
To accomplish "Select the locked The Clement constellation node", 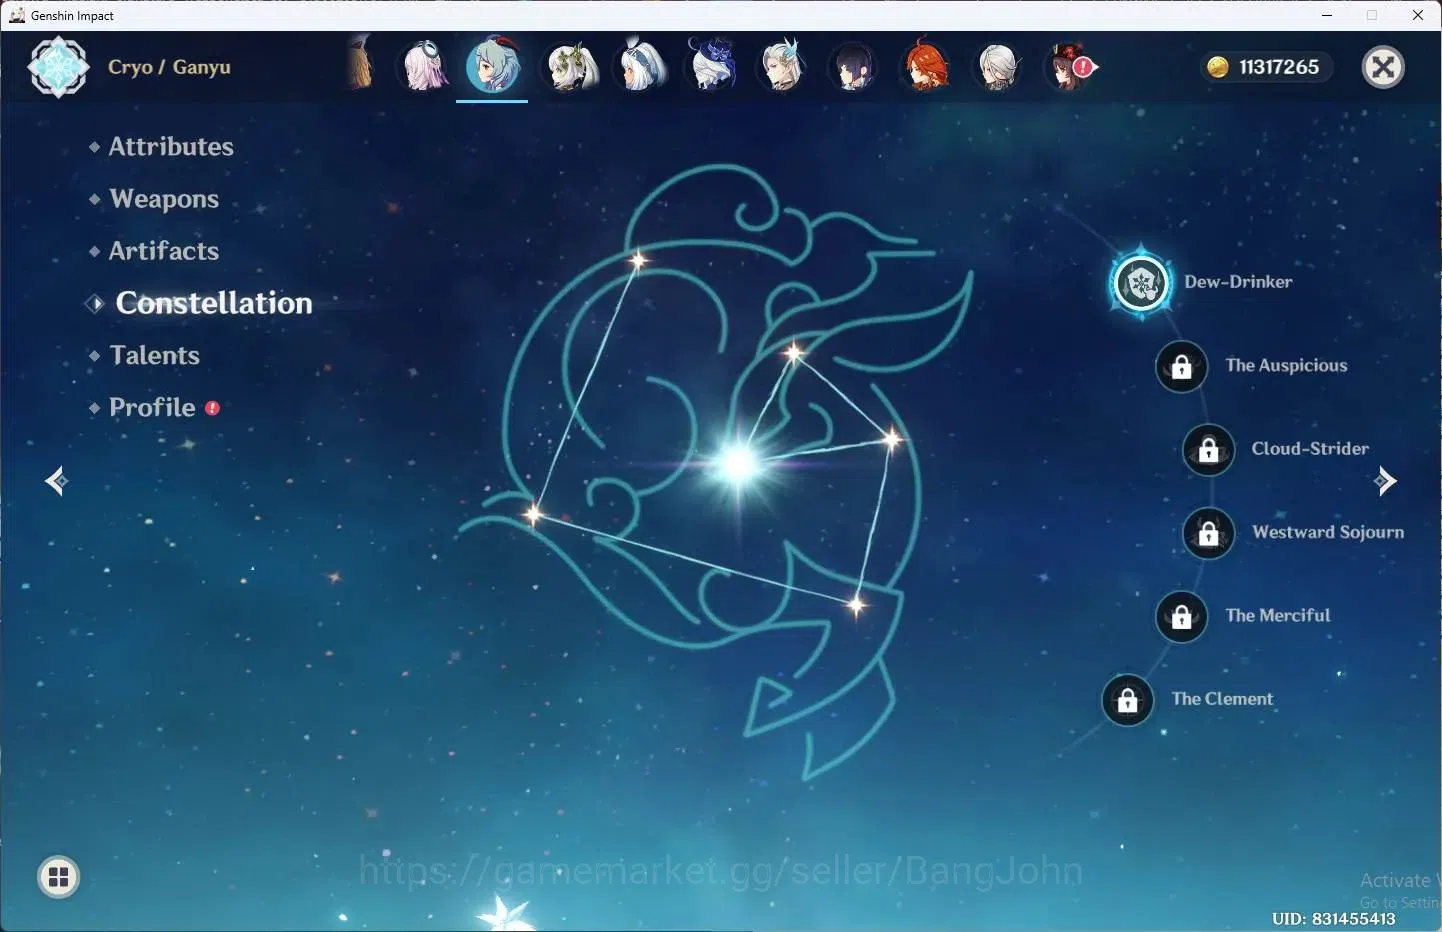I will [x=1127, y=699].
